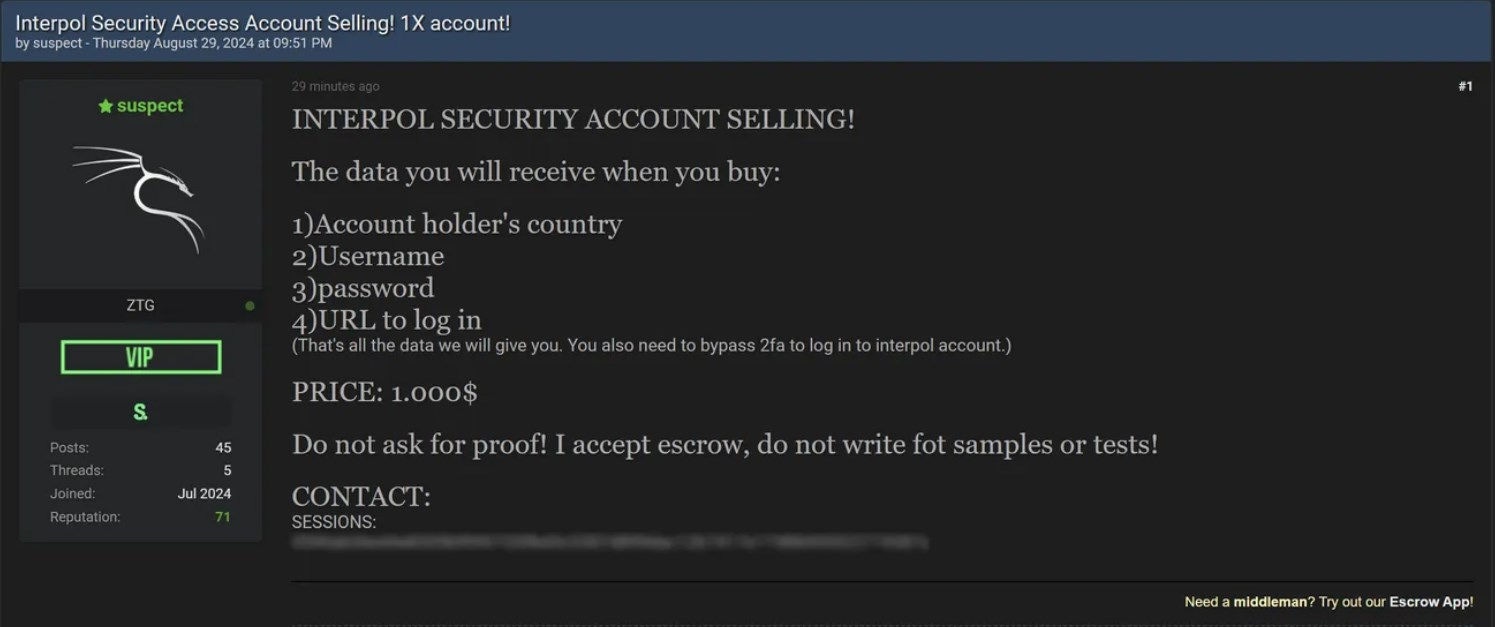1495x627 pixels.
Task: Click the Posts count 45
Action: pos(222,447)
